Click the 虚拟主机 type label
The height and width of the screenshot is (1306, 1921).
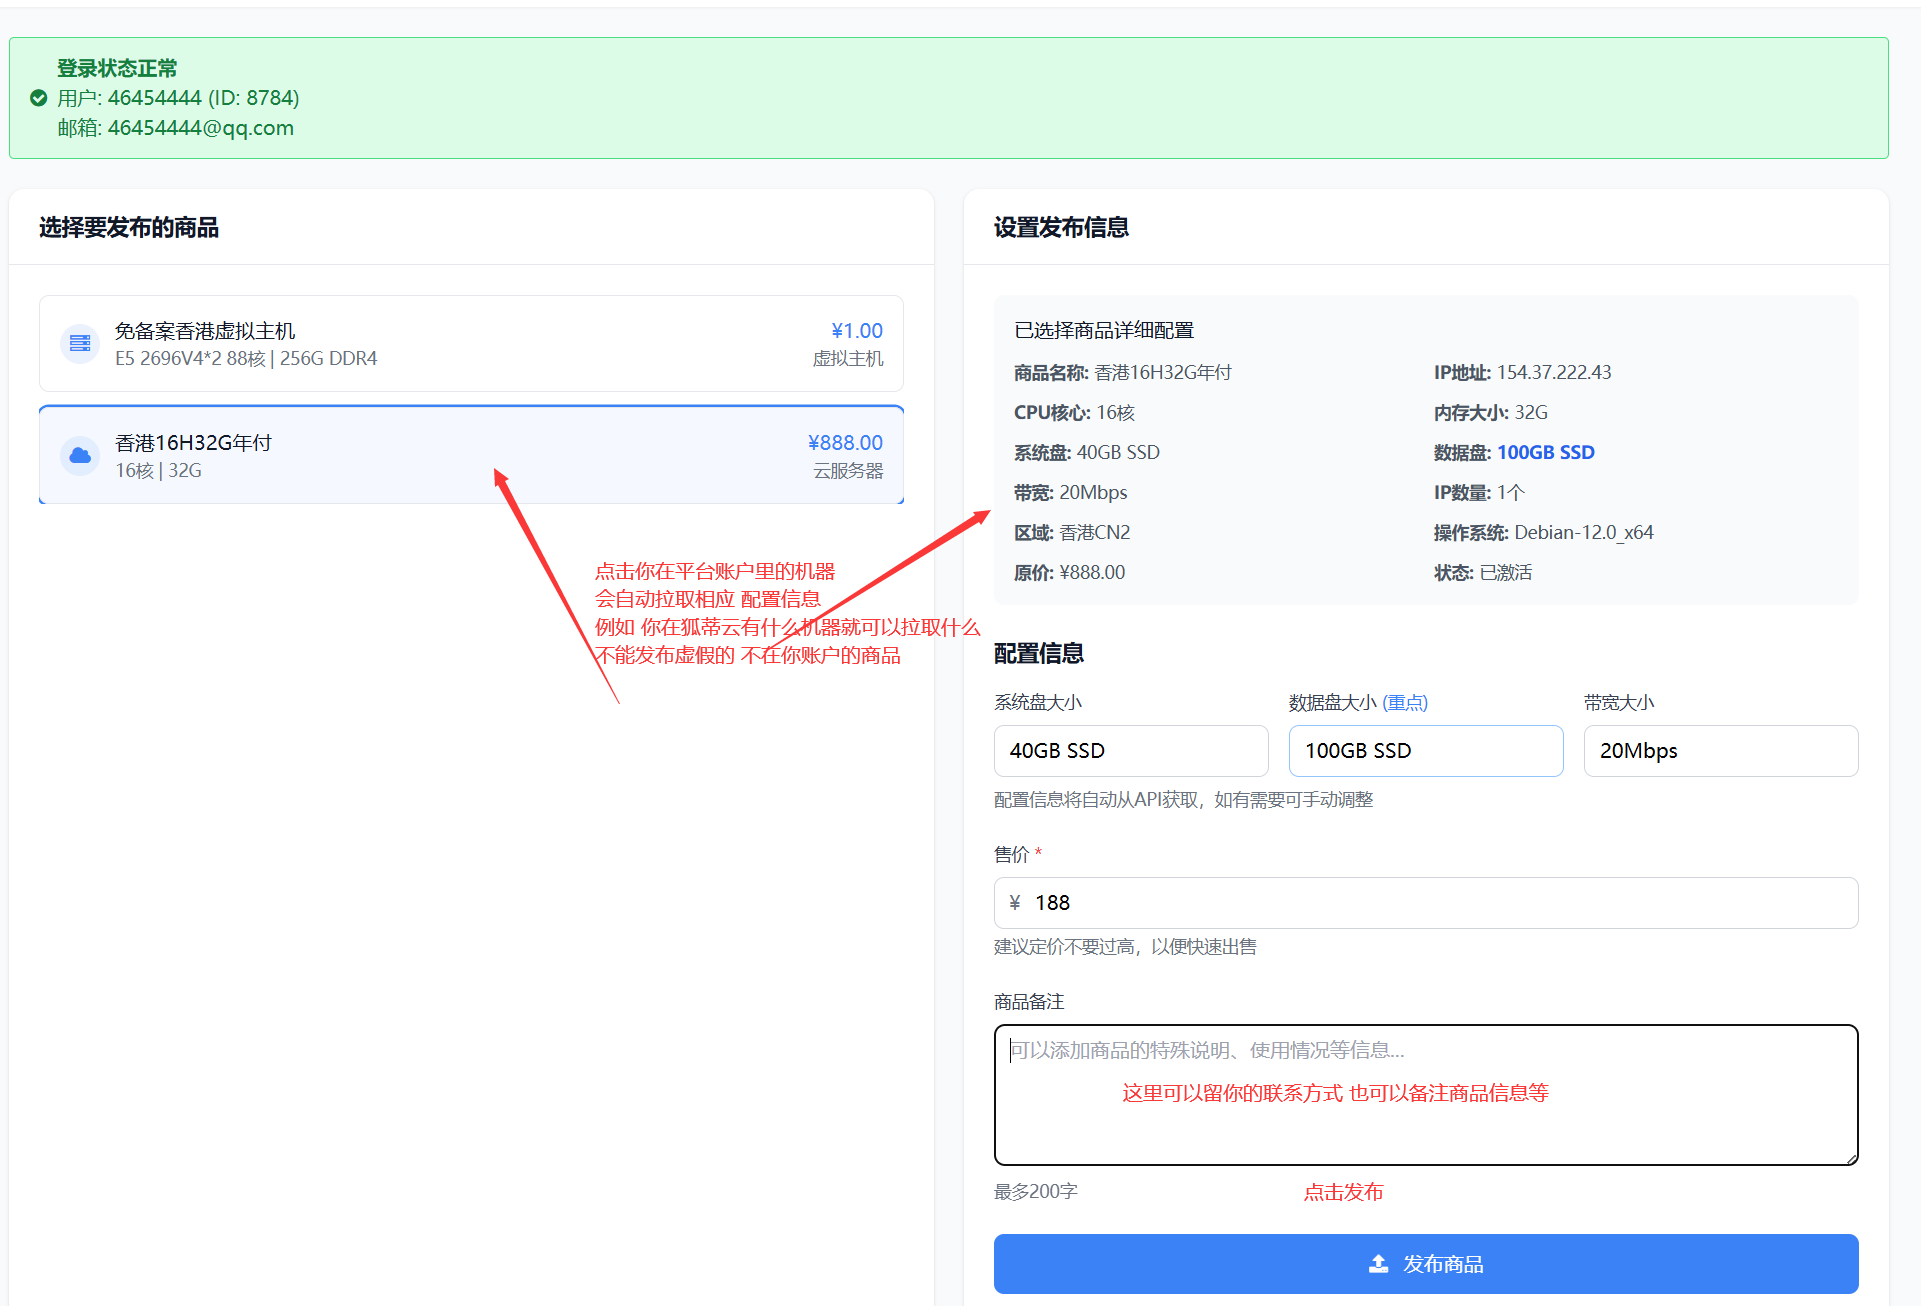[848, 359]
